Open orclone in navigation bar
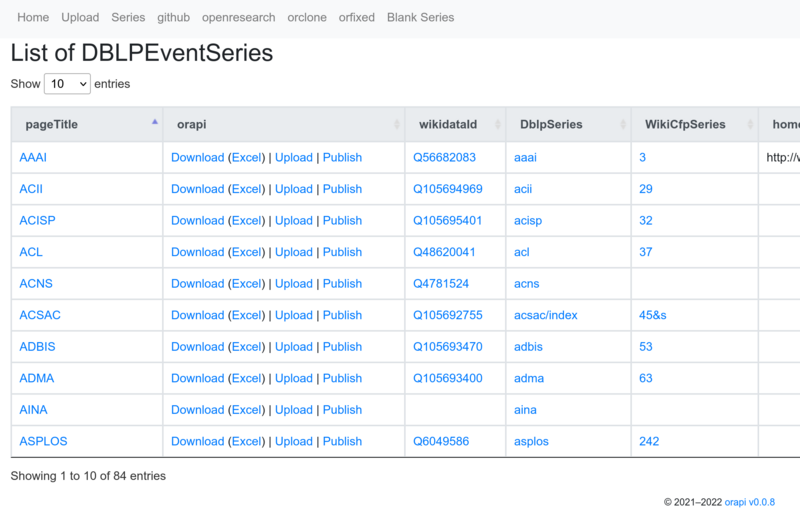This screenshot has width=800, height=522. tap(307, 17)
